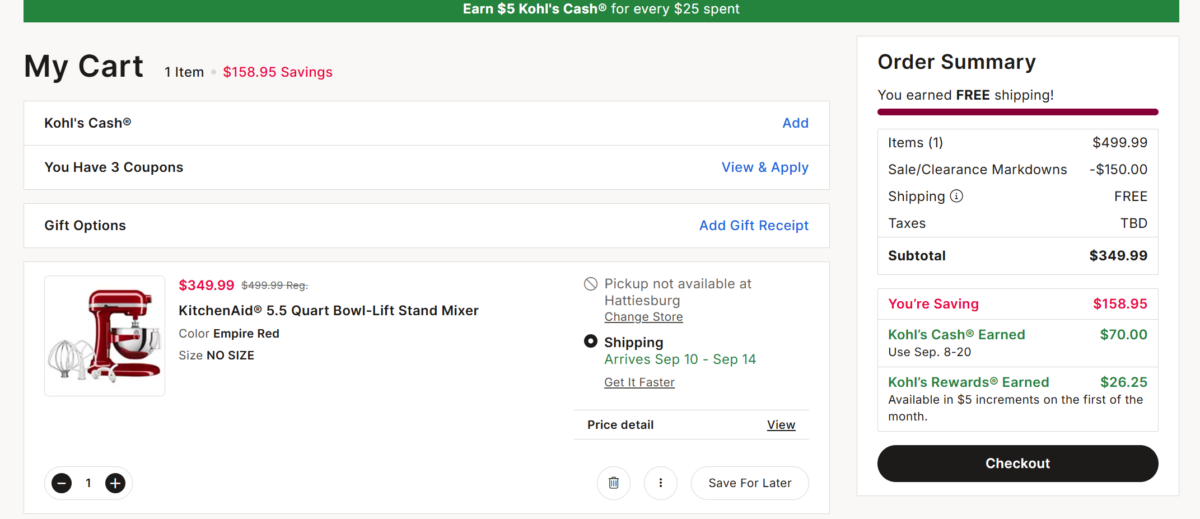Screen dimensions: 1200x519
Task: Click the Shipping info circle icon
Action: point(957,196)
